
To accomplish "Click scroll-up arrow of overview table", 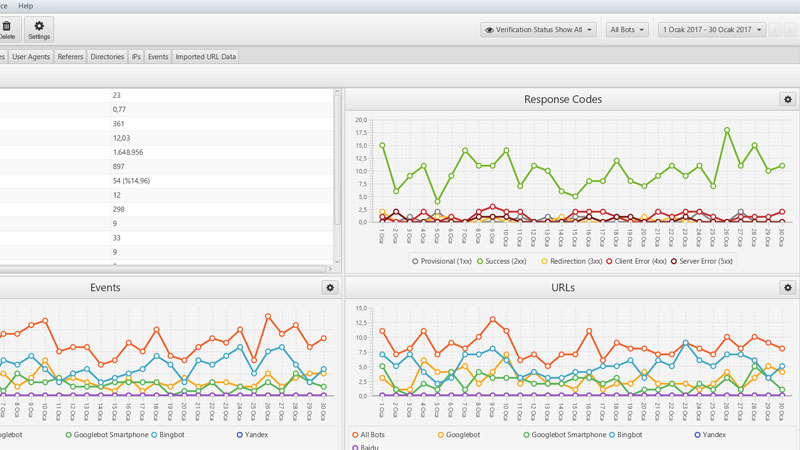I will (x=337, y=92).
